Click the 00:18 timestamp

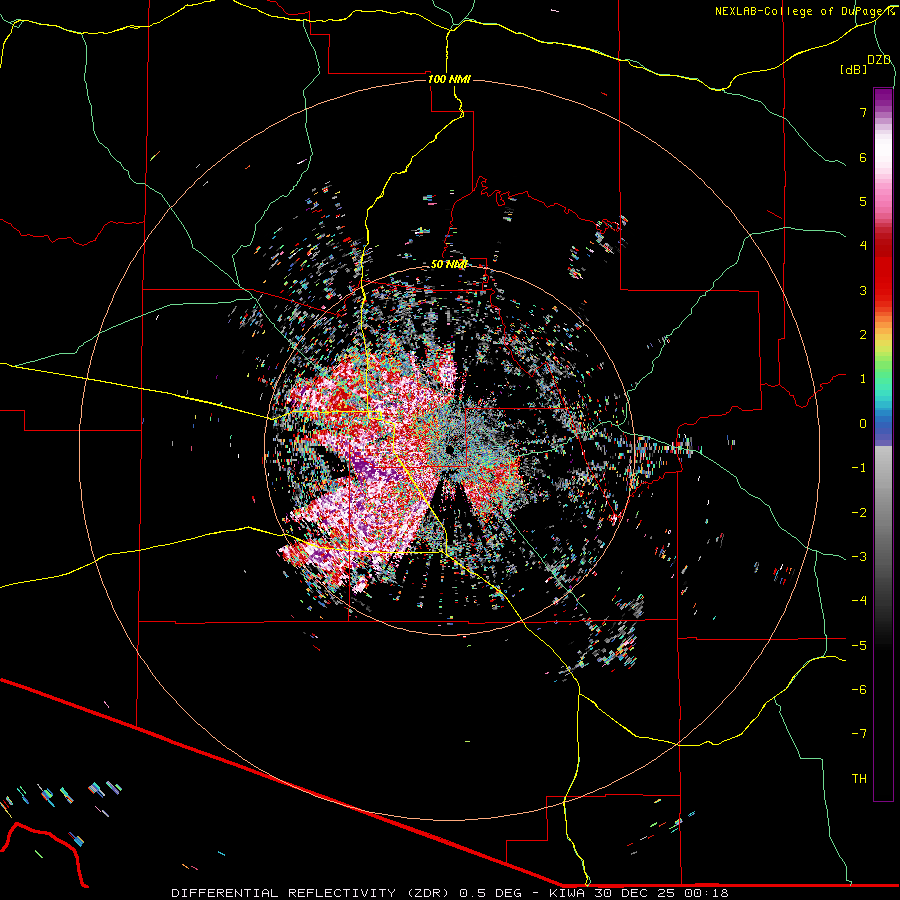707,893
